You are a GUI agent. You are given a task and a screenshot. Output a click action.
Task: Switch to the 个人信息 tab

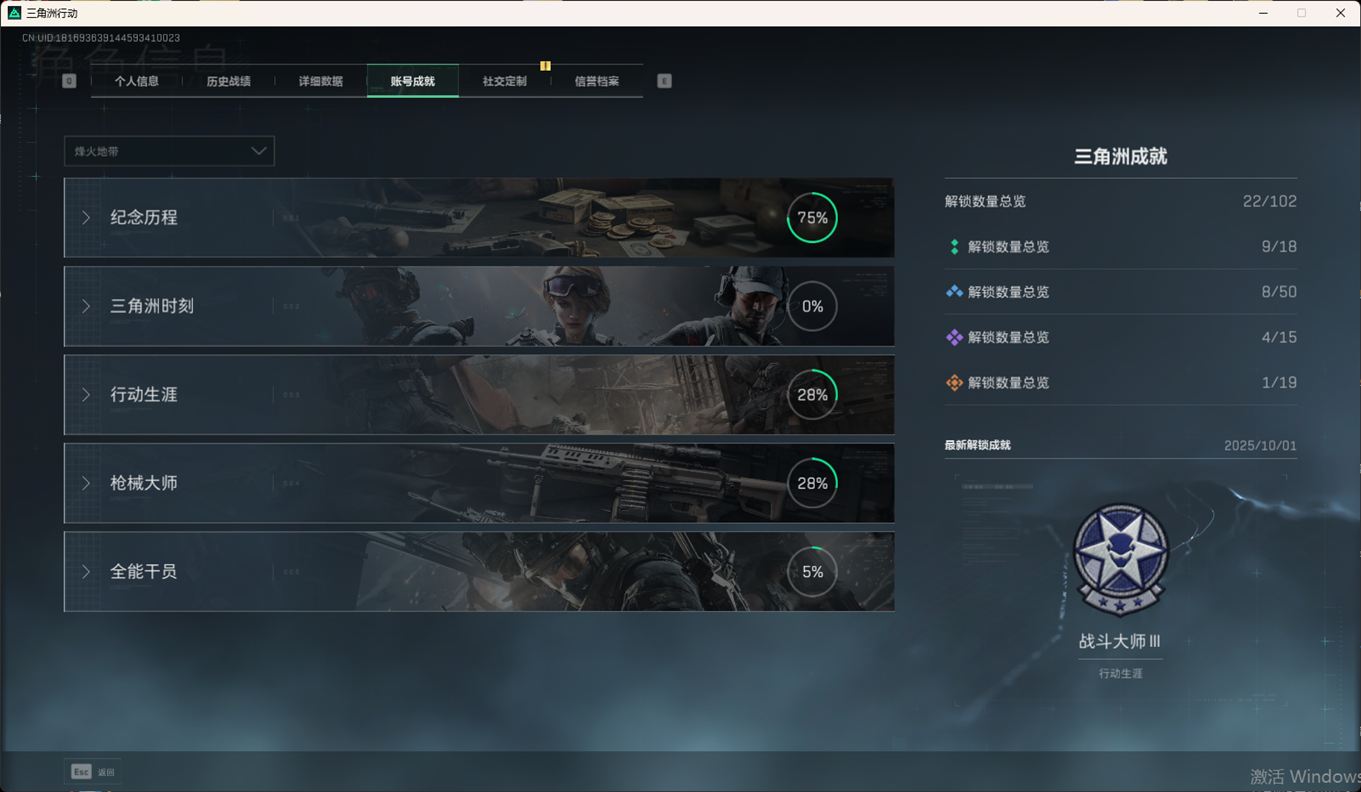point(137,81)
